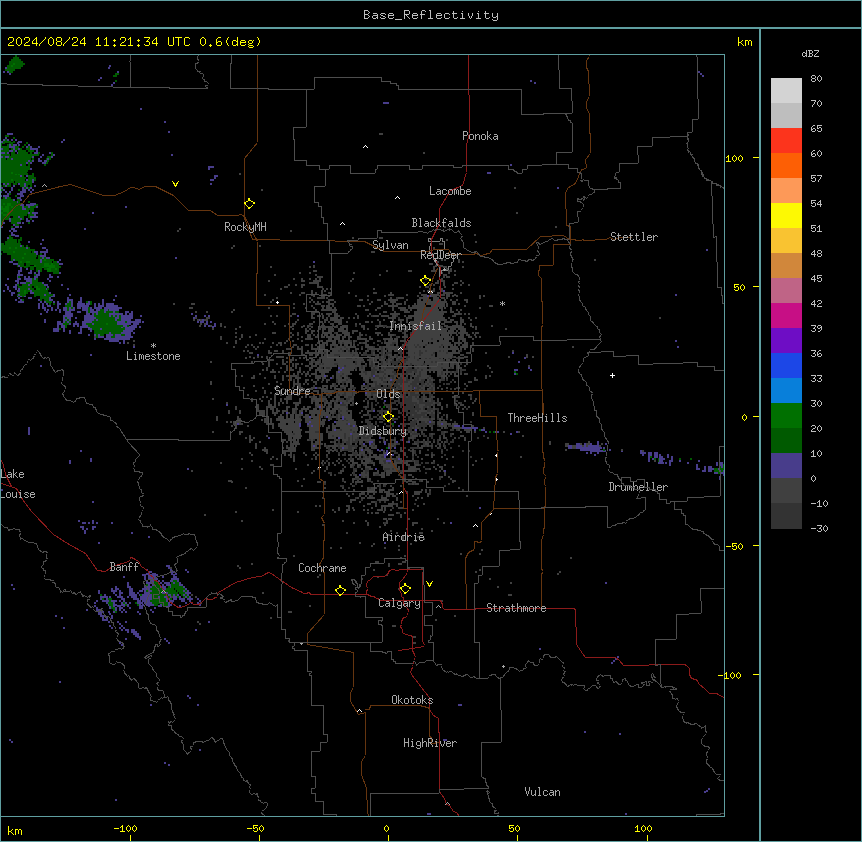
Task: Click the RockyMH label
Action: click(x=245, y=227)
